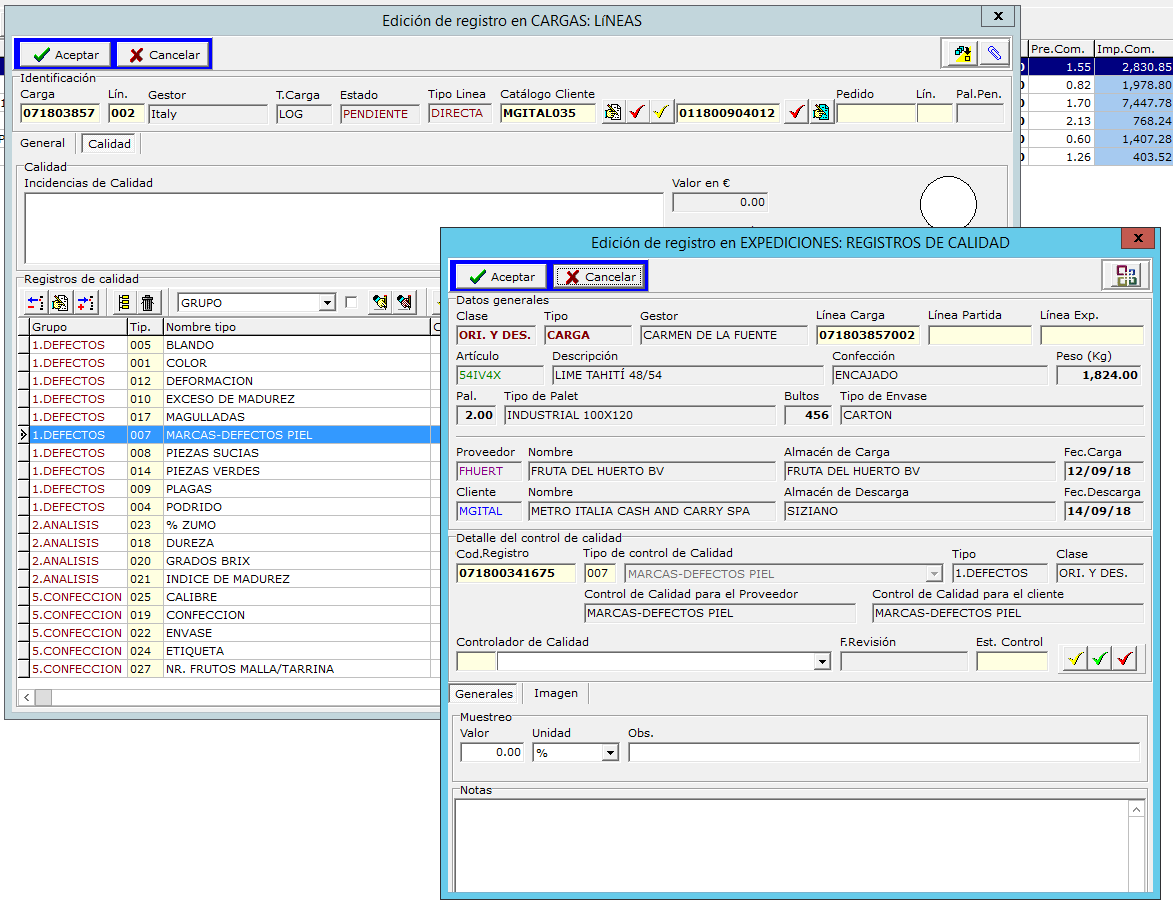Screen dimensions: 1173x907
Task: Click the yellow checkmark in Est. Control group
Action: [1073, 660]
